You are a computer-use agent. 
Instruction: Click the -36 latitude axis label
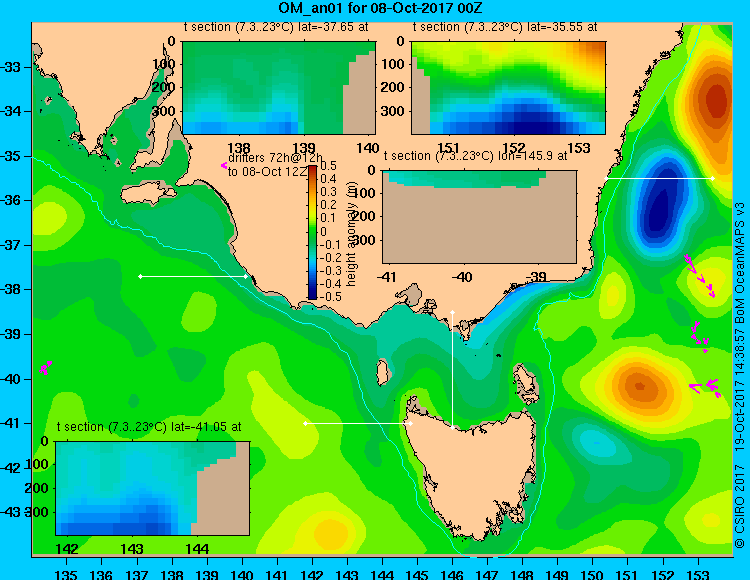11,200
